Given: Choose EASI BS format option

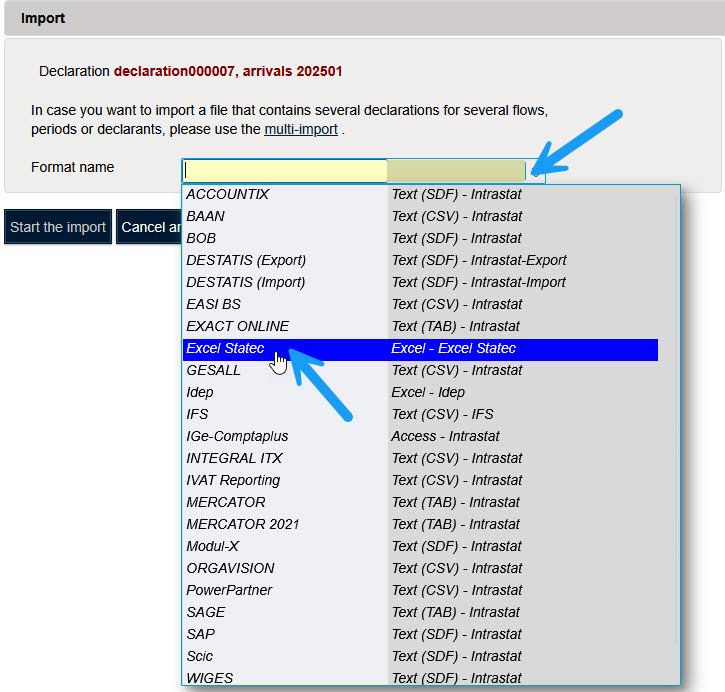Looking at the screenshot, I should [x=213, y=304].
